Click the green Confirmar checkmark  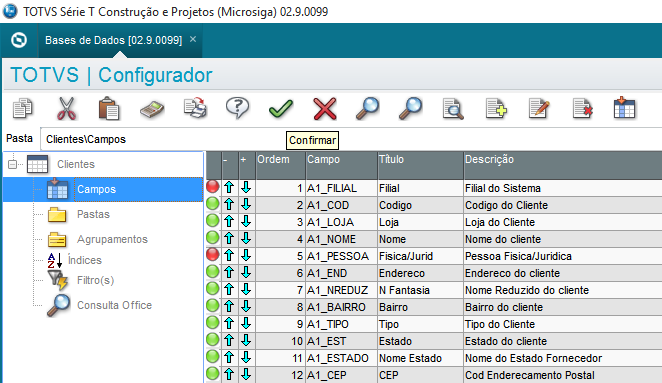click(281, 109)
